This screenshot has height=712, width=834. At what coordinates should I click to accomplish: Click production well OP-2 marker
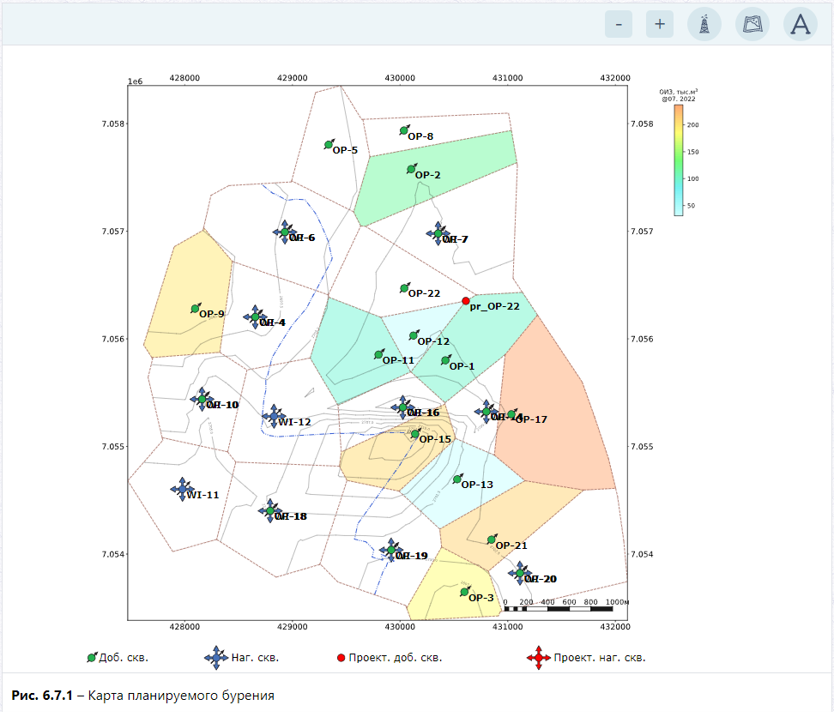(x=411, y=169)
